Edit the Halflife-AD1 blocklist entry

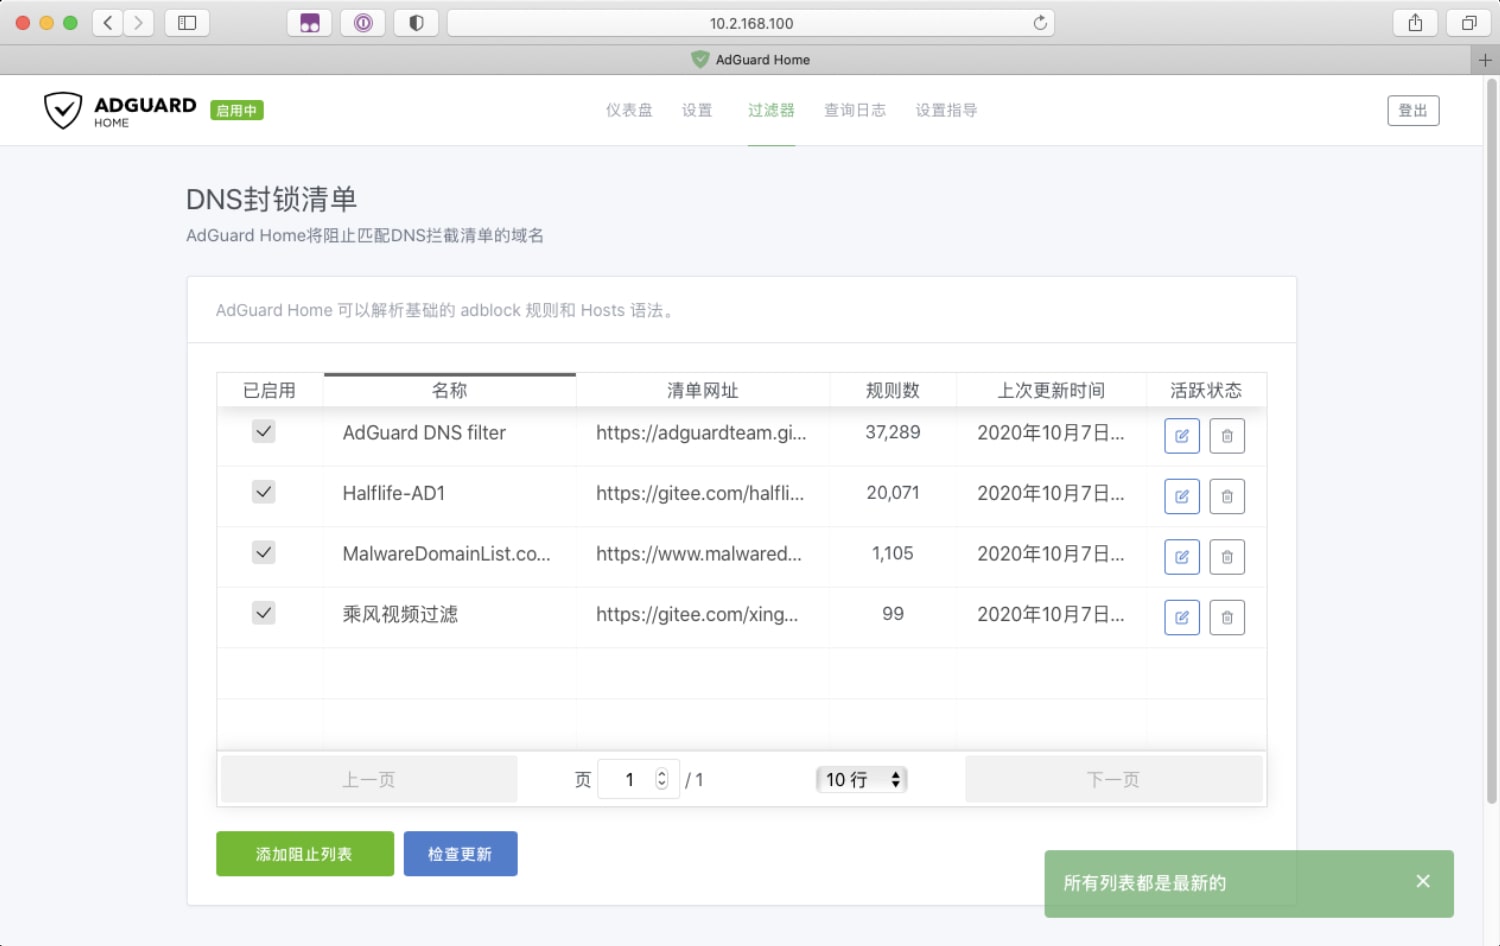[x=1181, y=496]
